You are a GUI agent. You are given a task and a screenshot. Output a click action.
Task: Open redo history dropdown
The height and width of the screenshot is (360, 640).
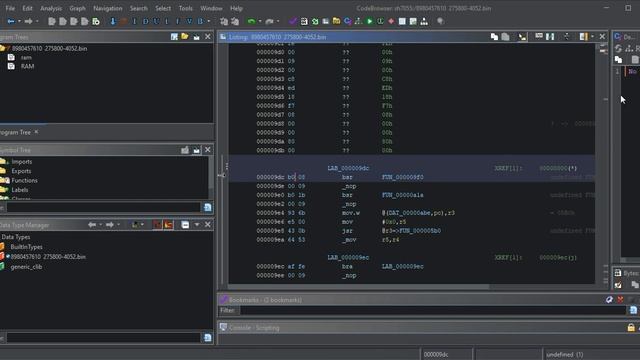(278, 21)
